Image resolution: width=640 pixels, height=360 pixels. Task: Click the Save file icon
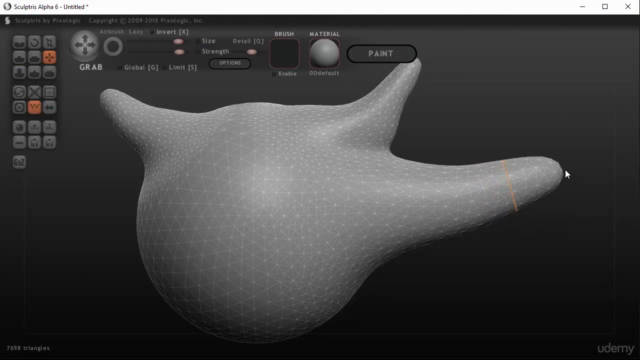(49, 142)
